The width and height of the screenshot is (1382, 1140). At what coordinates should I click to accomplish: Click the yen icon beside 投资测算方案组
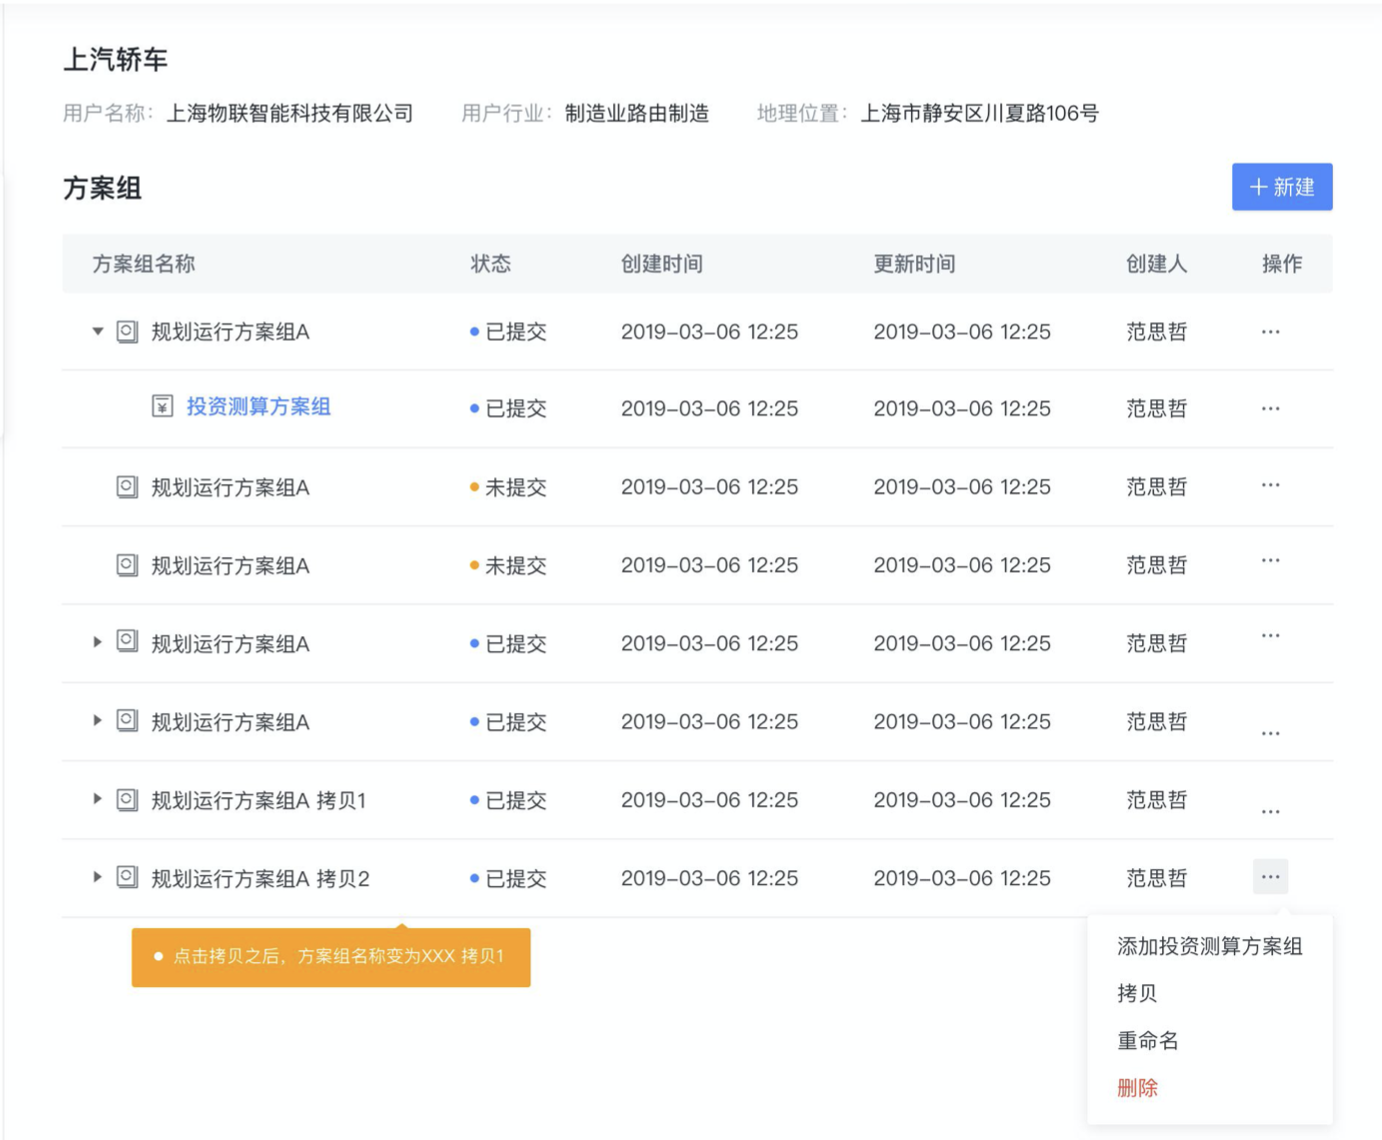pyautogui.click(x=162, y=406)
